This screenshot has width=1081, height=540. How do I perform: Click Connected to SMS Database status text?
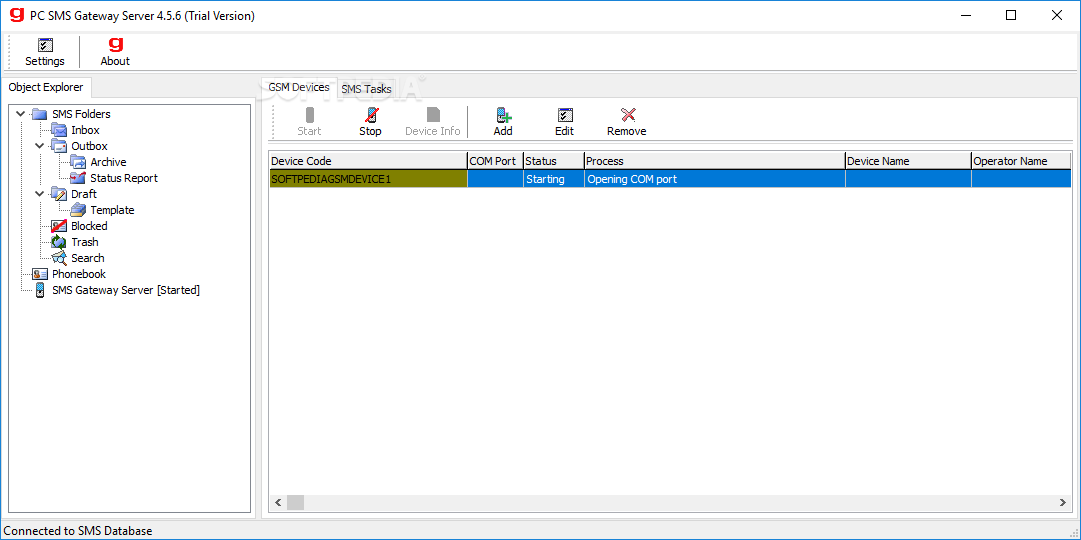pos(78,531)
